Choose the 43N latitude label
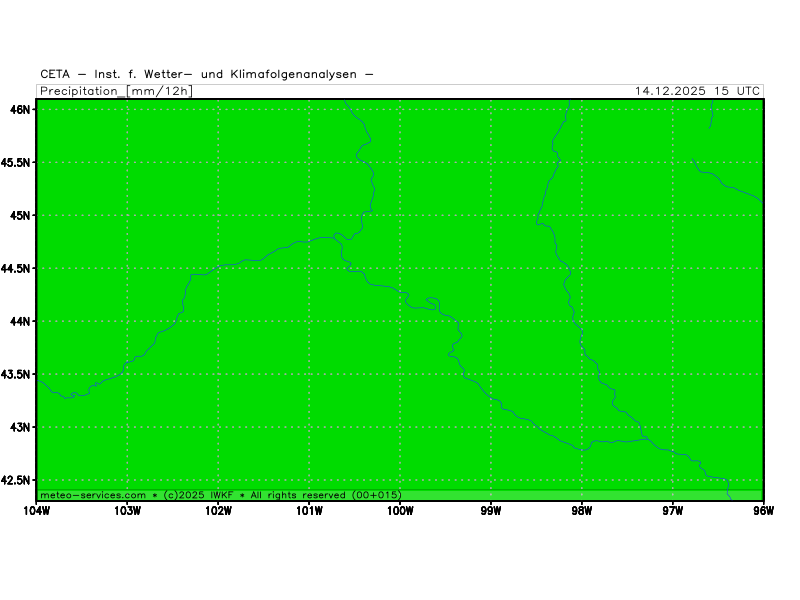The height and width of the screenshot is (600, 800). click(x=19, y=427)
